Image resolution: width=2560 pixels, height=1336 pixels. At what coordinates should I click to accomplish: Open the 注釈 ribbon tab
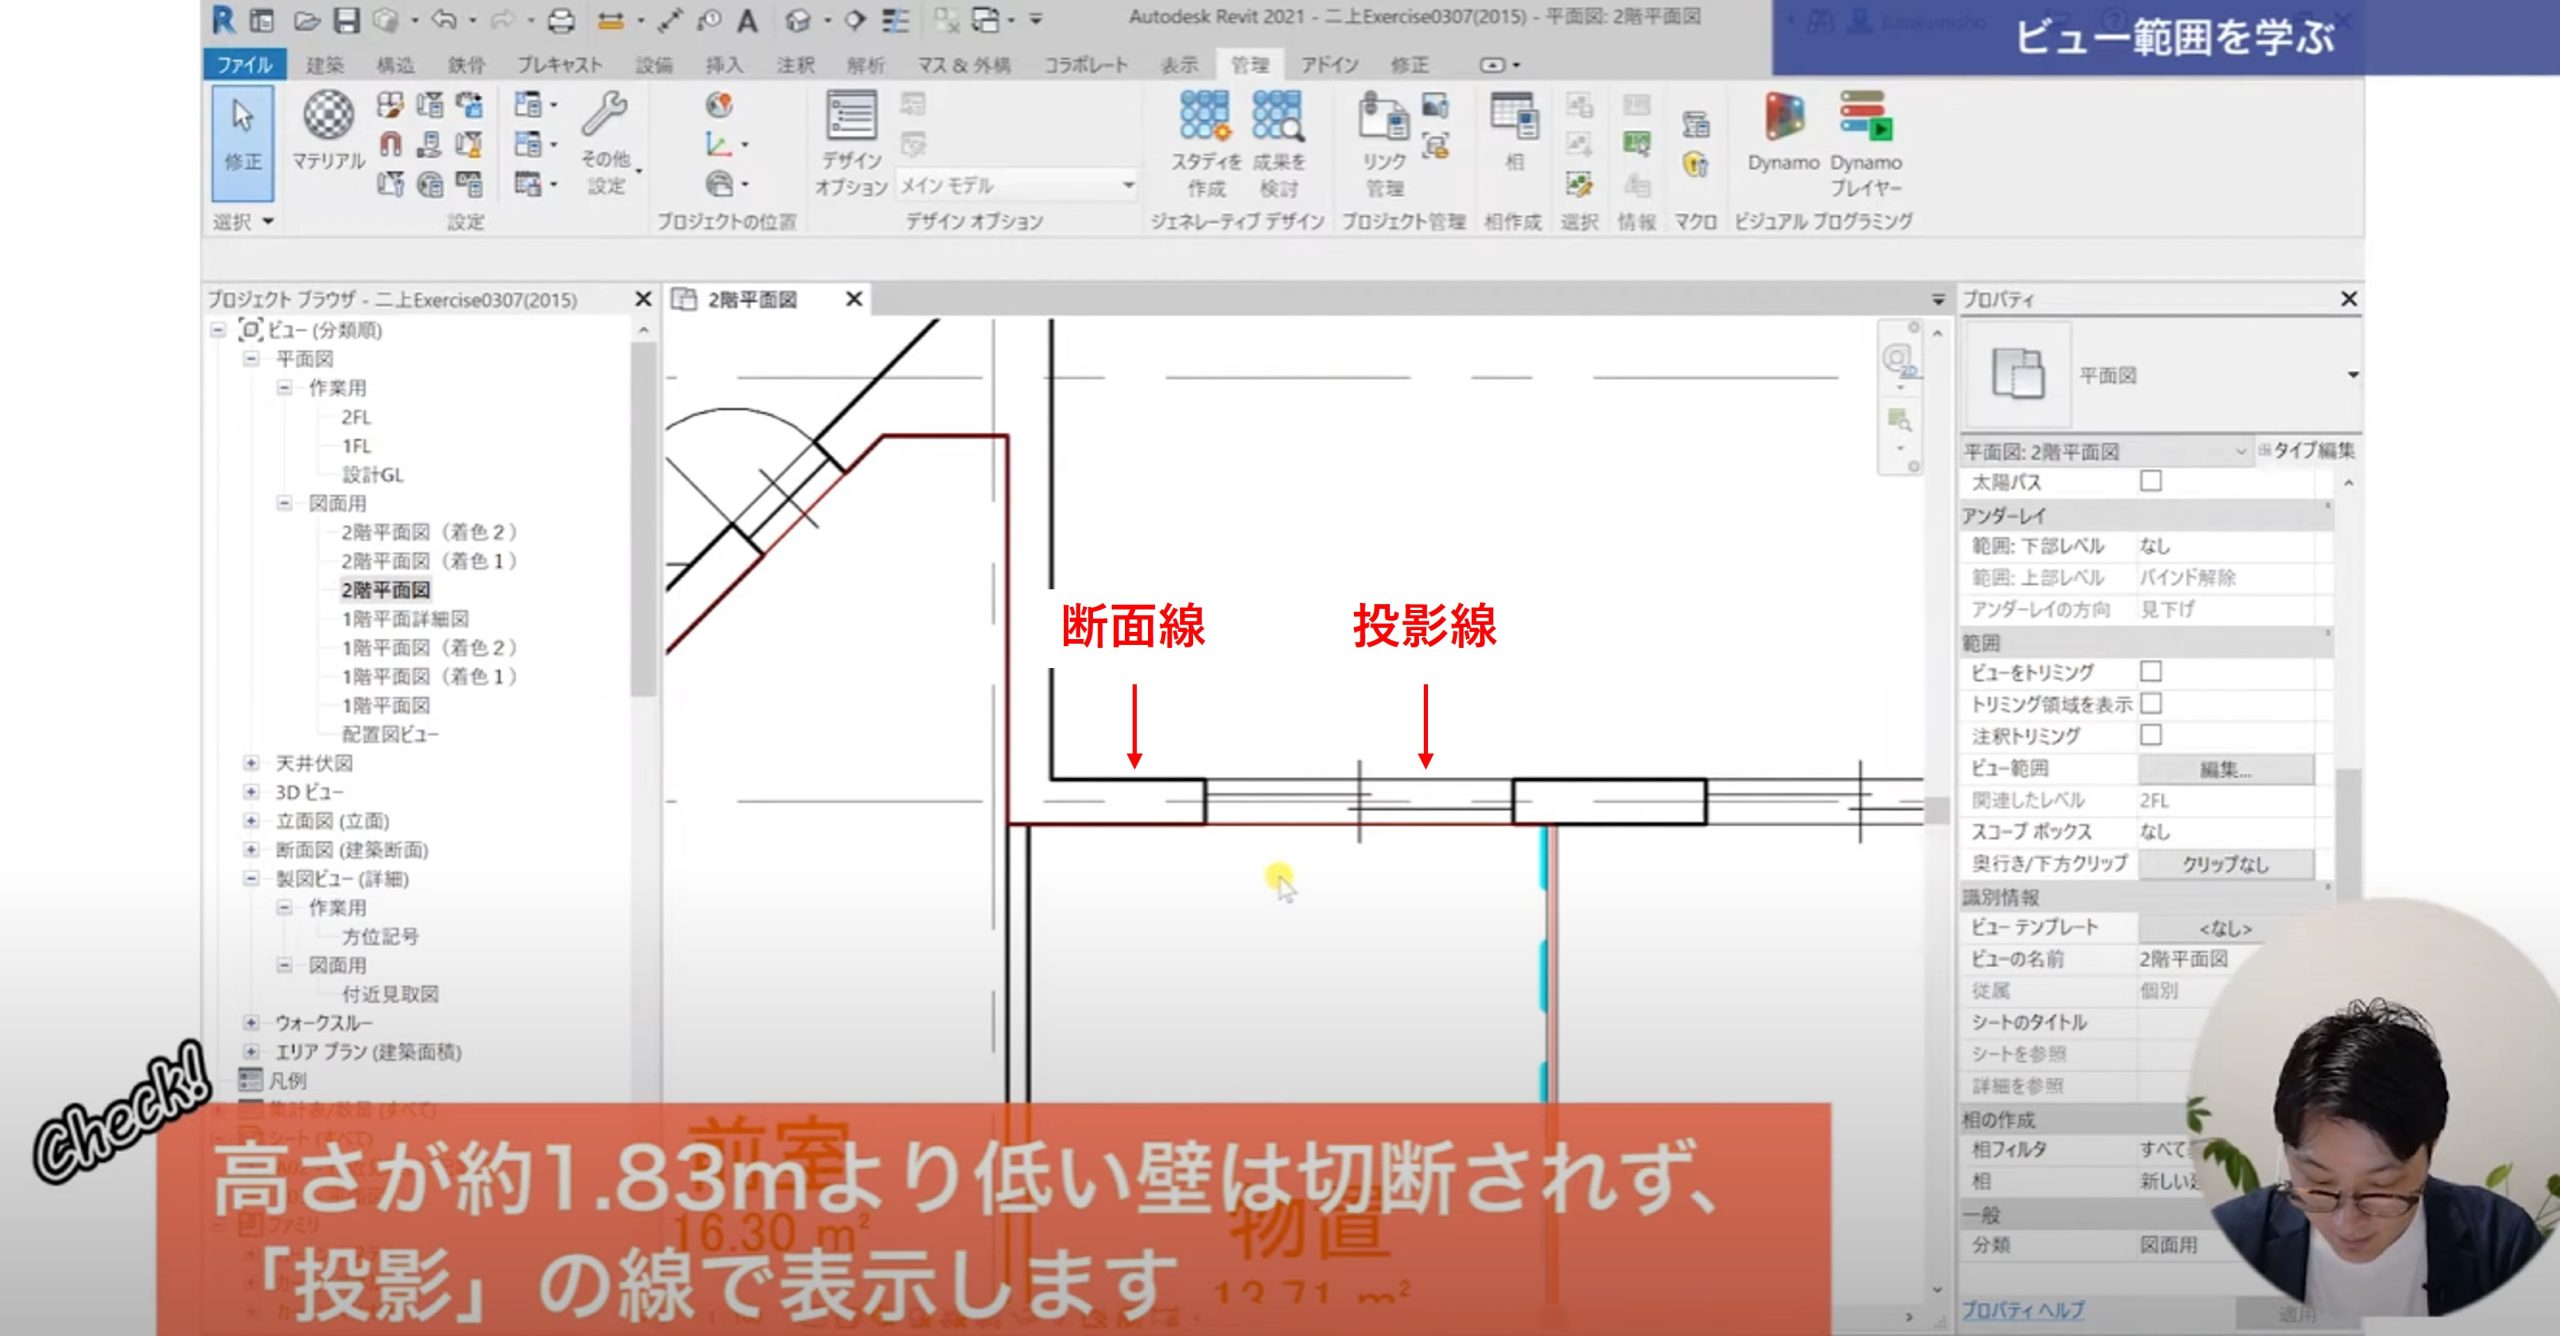(795, 65)
